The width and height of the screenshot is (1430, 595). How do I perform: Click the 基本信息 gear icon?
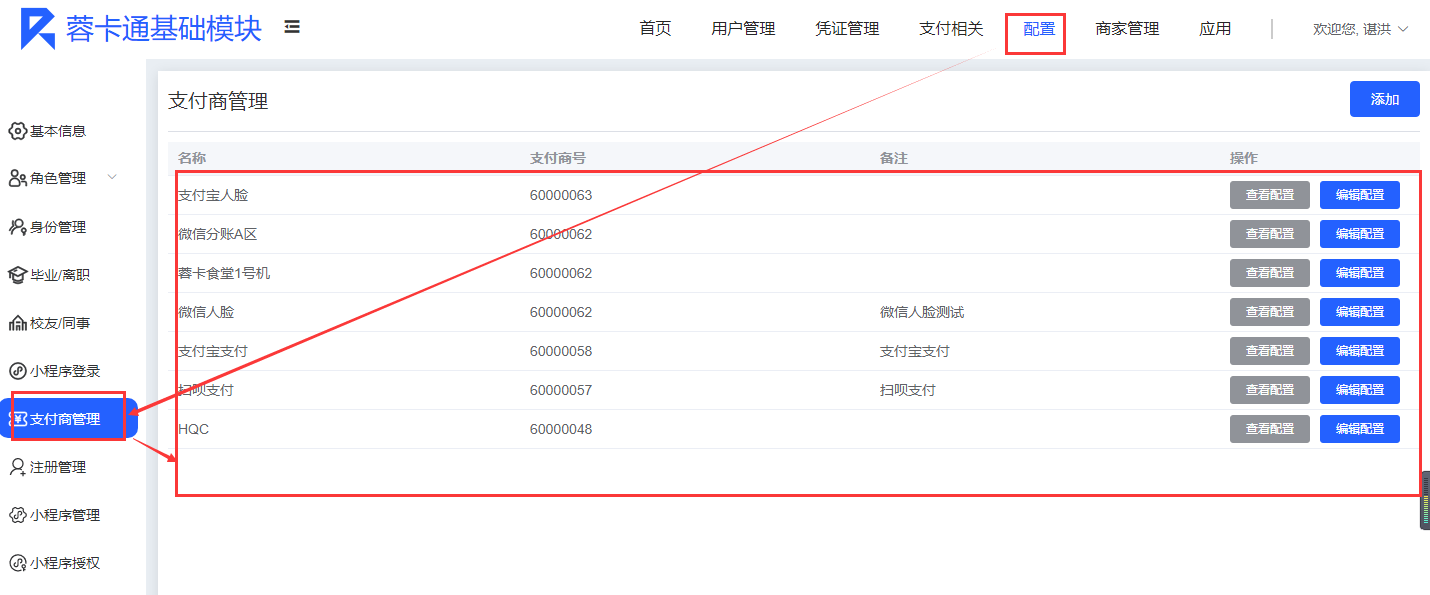(17, 131)
